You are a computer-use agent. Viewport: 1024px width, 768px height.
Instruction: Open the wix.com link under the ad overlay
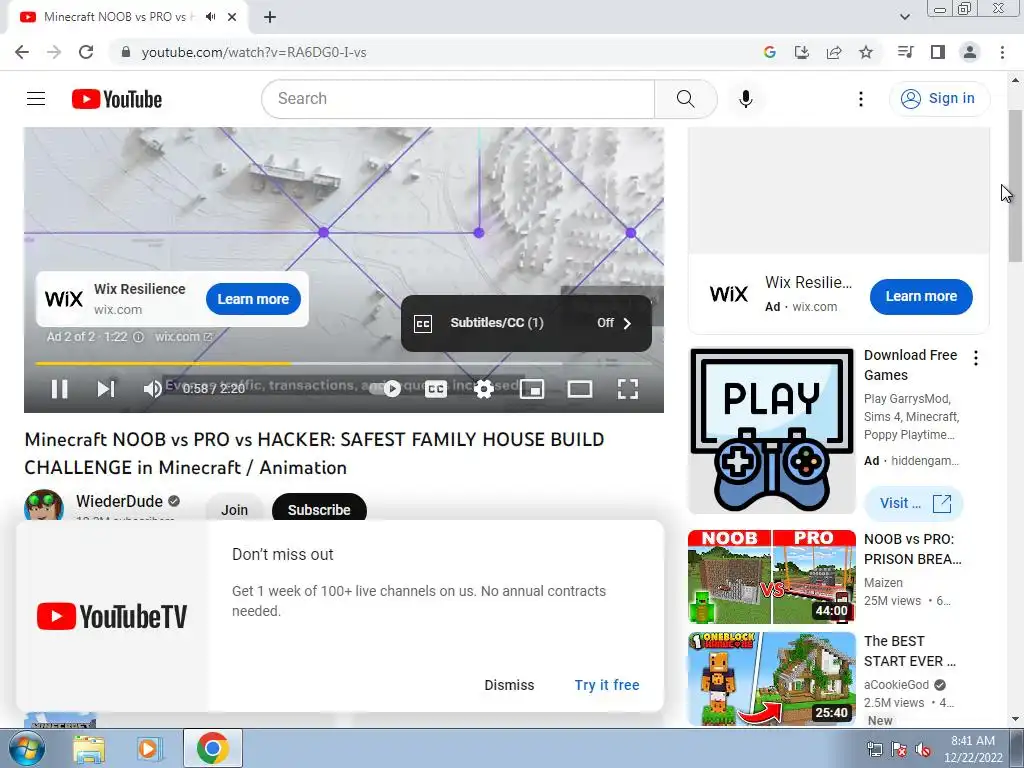point(183,337)
